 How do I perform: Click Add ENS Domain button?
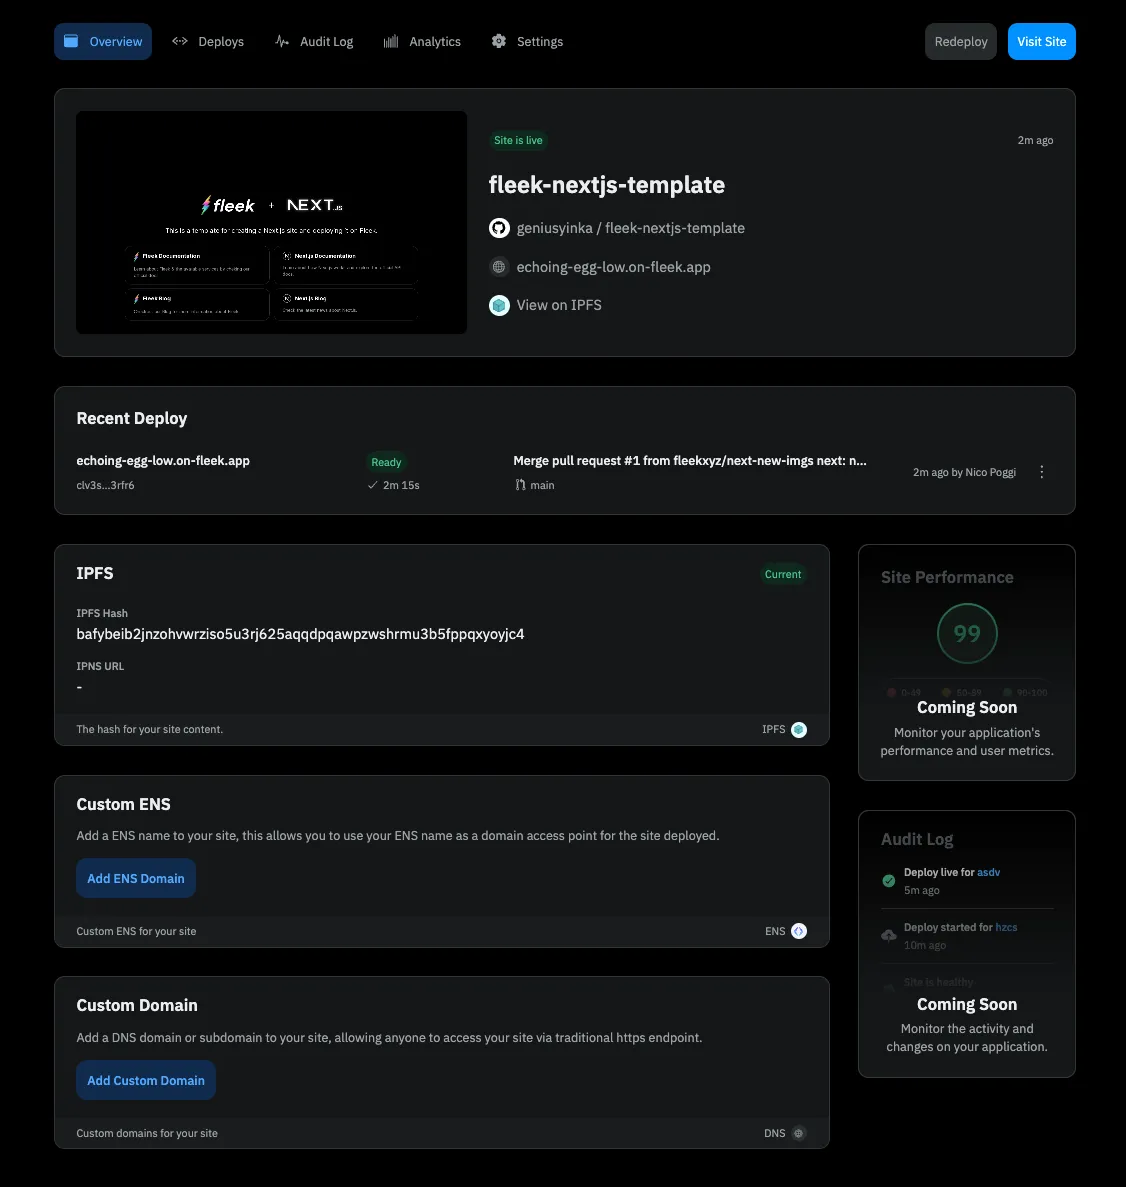point(136,878)
